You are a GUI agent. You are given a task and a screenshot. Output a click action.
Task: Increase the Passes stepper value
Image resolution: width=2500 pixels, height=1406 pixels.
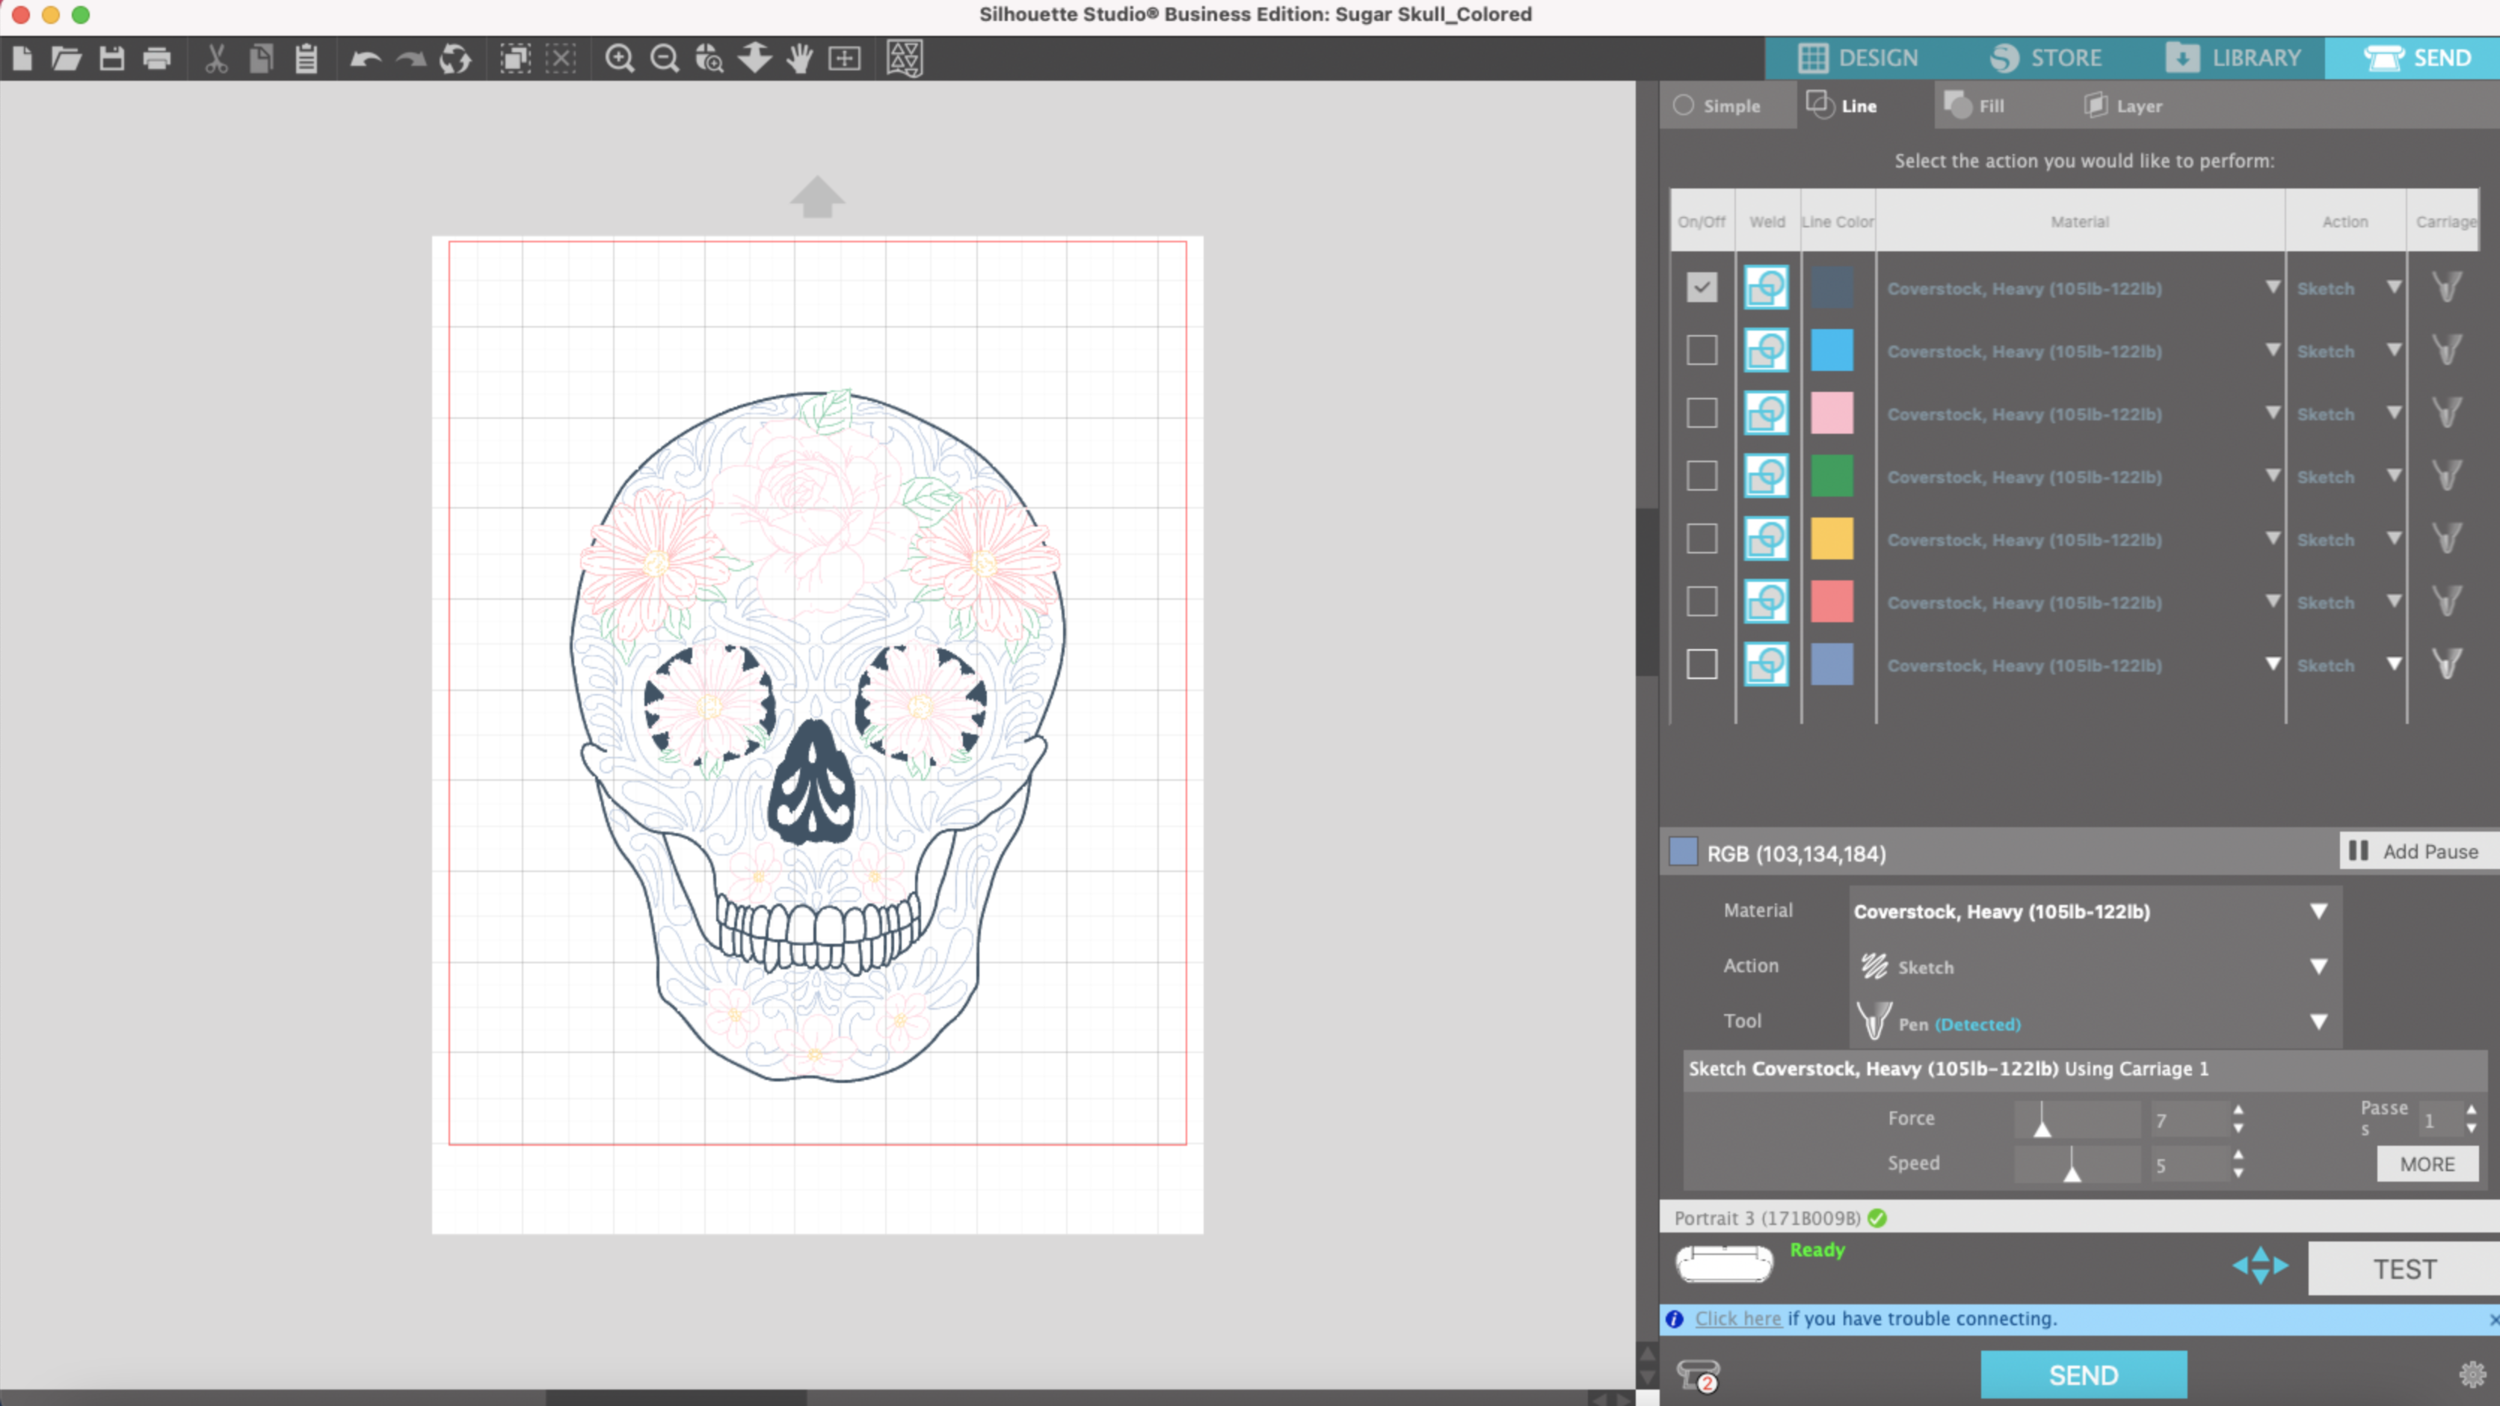2471,1110
